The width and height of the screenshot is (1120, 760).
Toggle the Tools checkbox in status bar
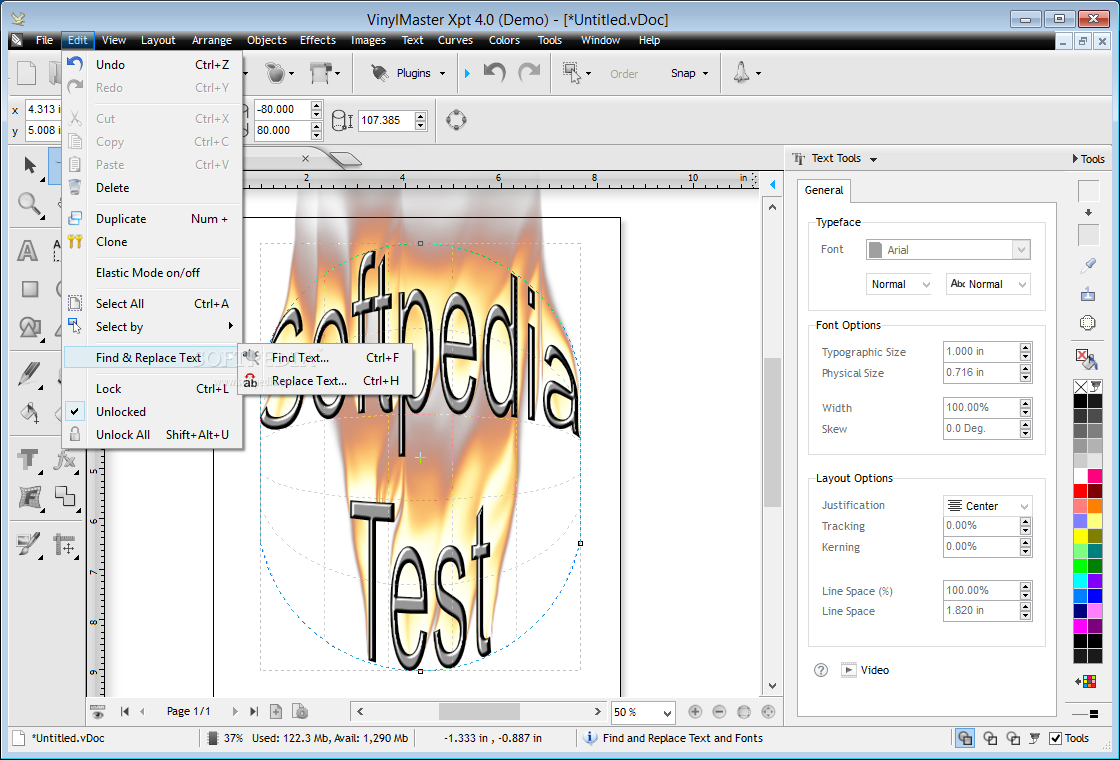pyautogui.click(x=1056, y=739)
